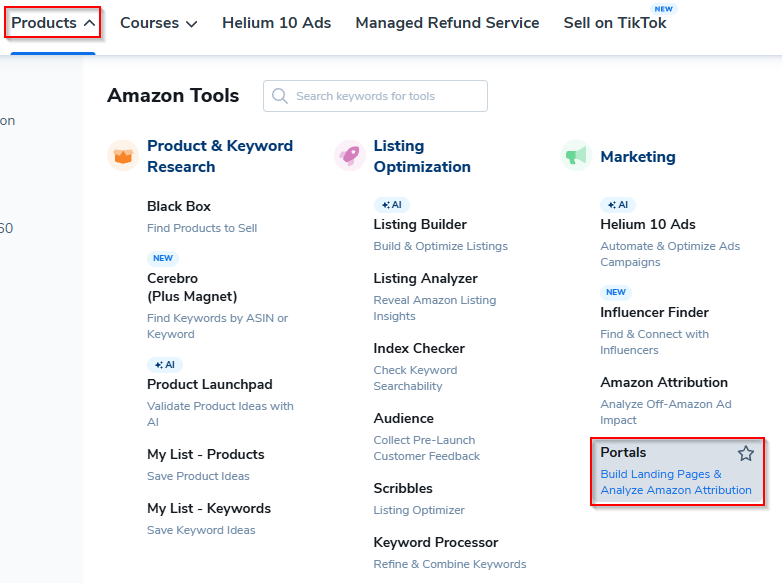Click the Listing Optimization rocket icon
Viewport: 782px width, 583px height.
[350, 156]
